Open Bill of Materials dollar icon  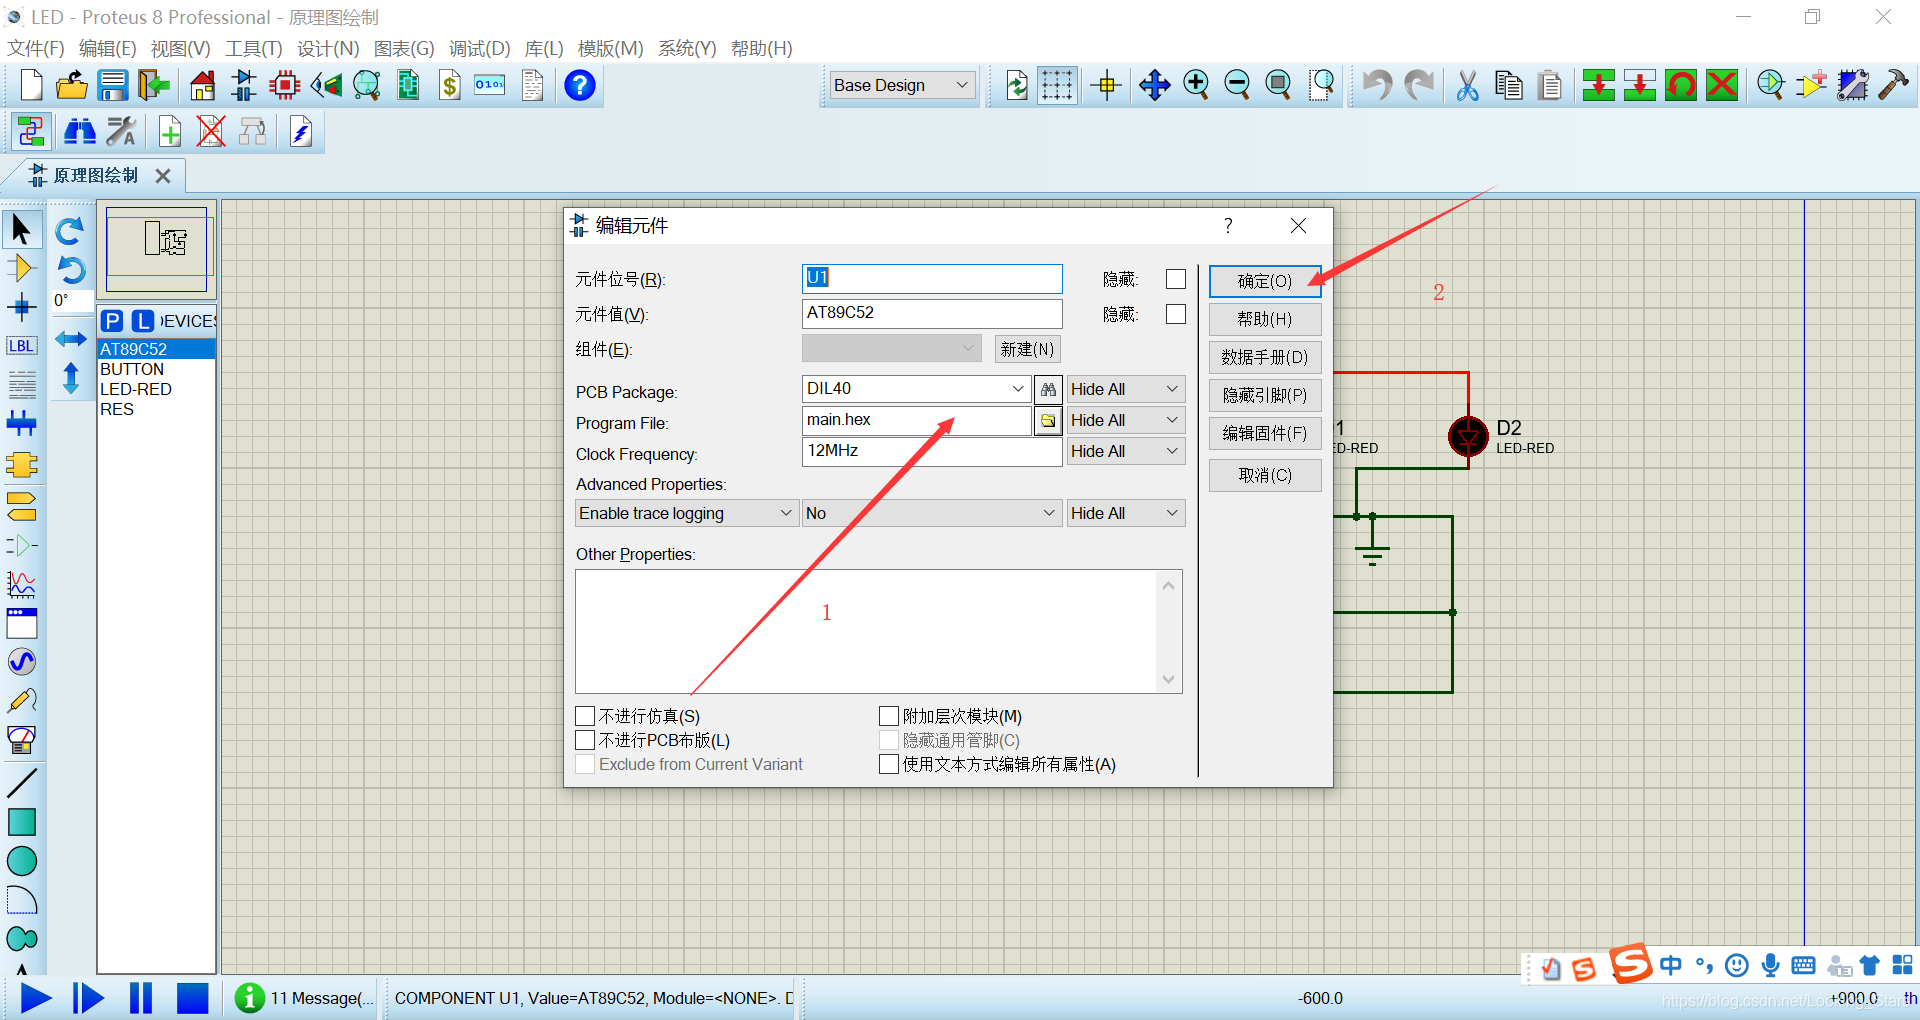click(x=450, y=85)
